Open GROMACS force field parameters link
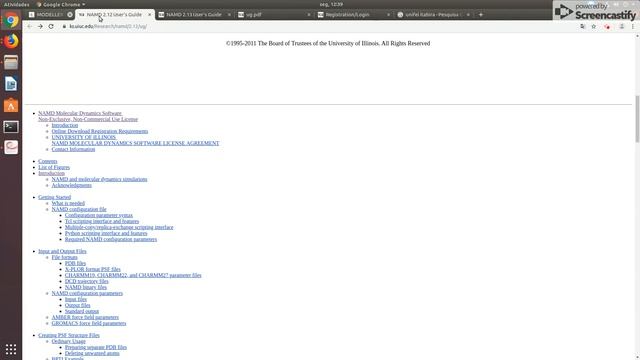Screen dimensions: 640x360 point(89,323)
